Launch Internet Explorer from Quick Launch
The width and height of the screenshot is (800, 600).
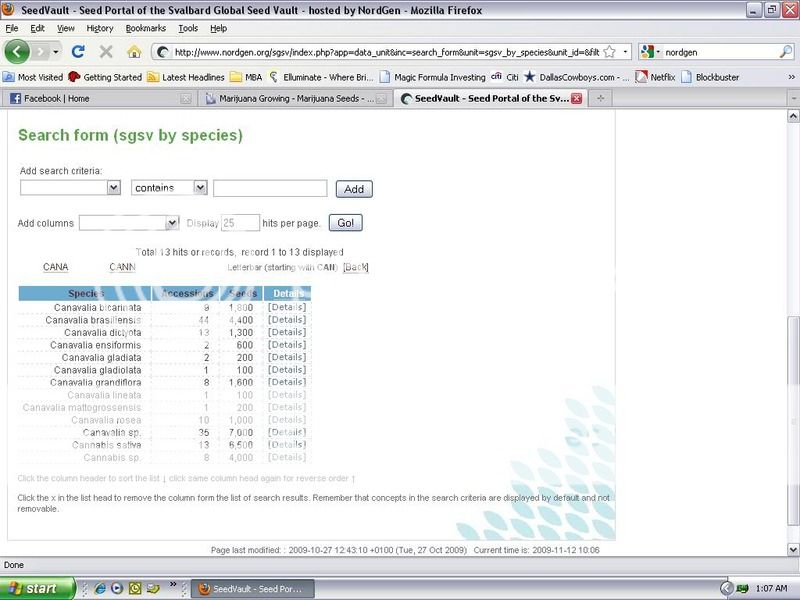[100, 588]
